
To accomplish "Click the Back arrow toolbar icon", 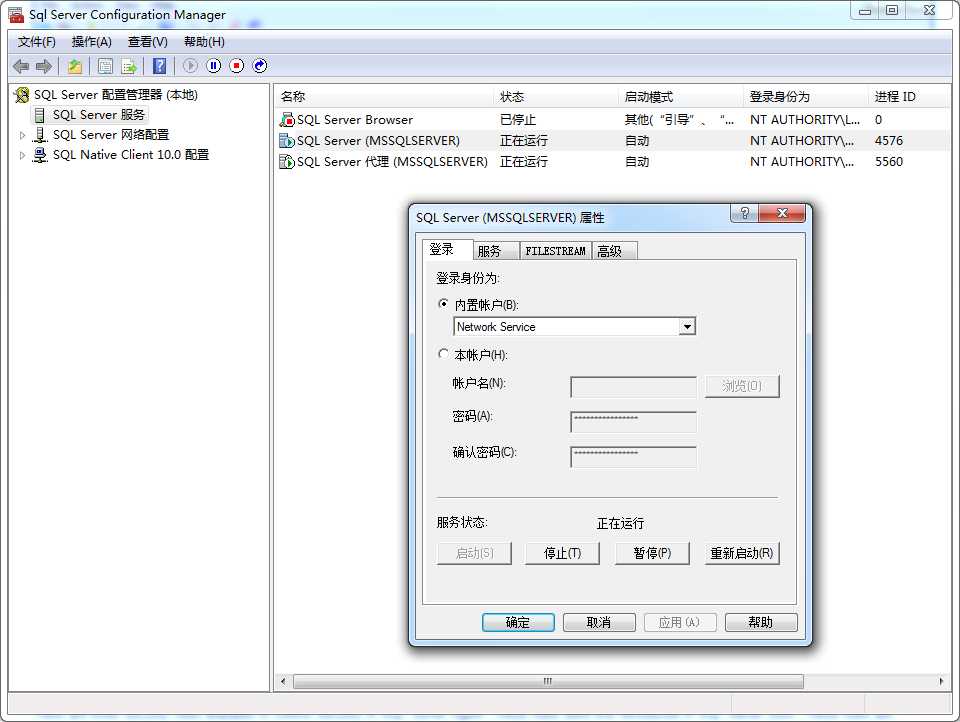I will [21, 66].
